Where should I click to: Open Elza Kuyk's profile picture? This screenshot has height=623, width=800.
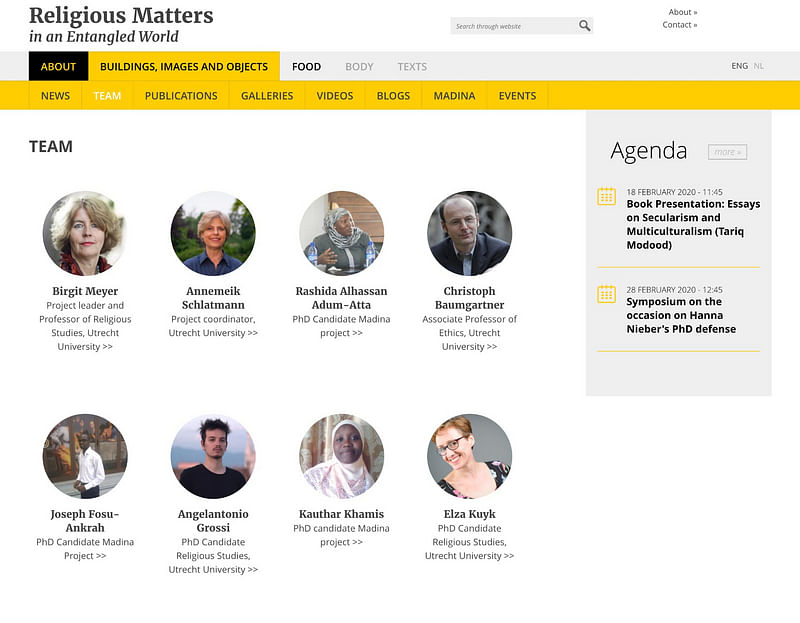469,457
